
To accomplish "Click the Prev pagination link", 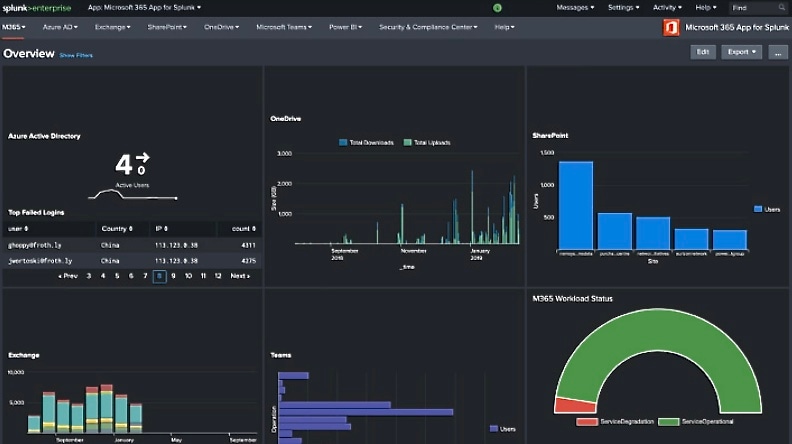I will click(68, 276).
